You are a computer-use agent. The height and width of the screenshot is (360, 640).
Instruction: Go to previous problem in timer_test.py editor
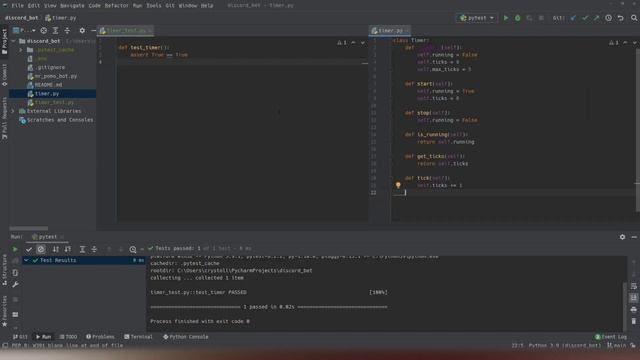(x=353, y=42)
